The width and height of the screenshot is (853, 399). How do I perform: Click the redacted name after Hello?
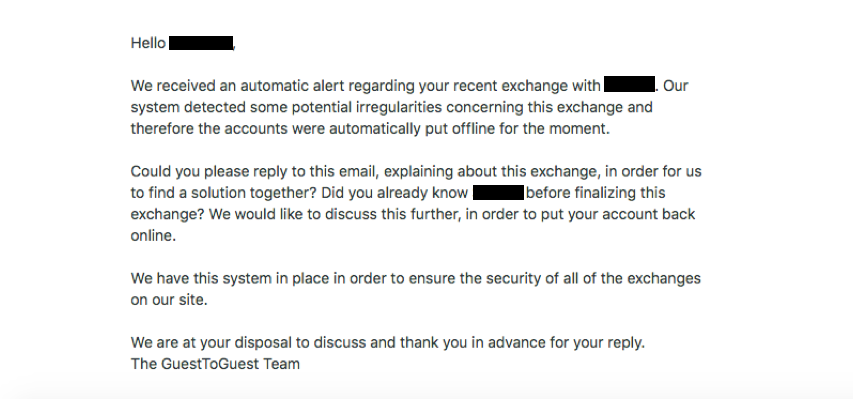point(201,43)
